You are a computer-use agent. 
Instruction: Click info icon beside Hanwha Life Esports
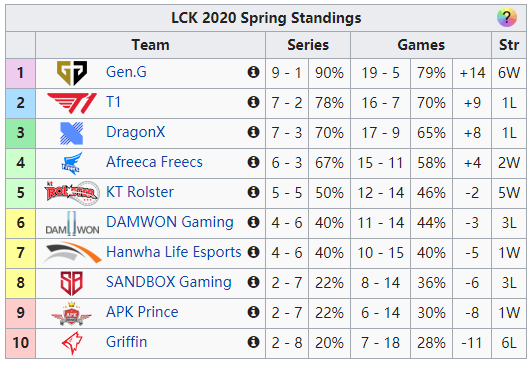coord(253,252)
